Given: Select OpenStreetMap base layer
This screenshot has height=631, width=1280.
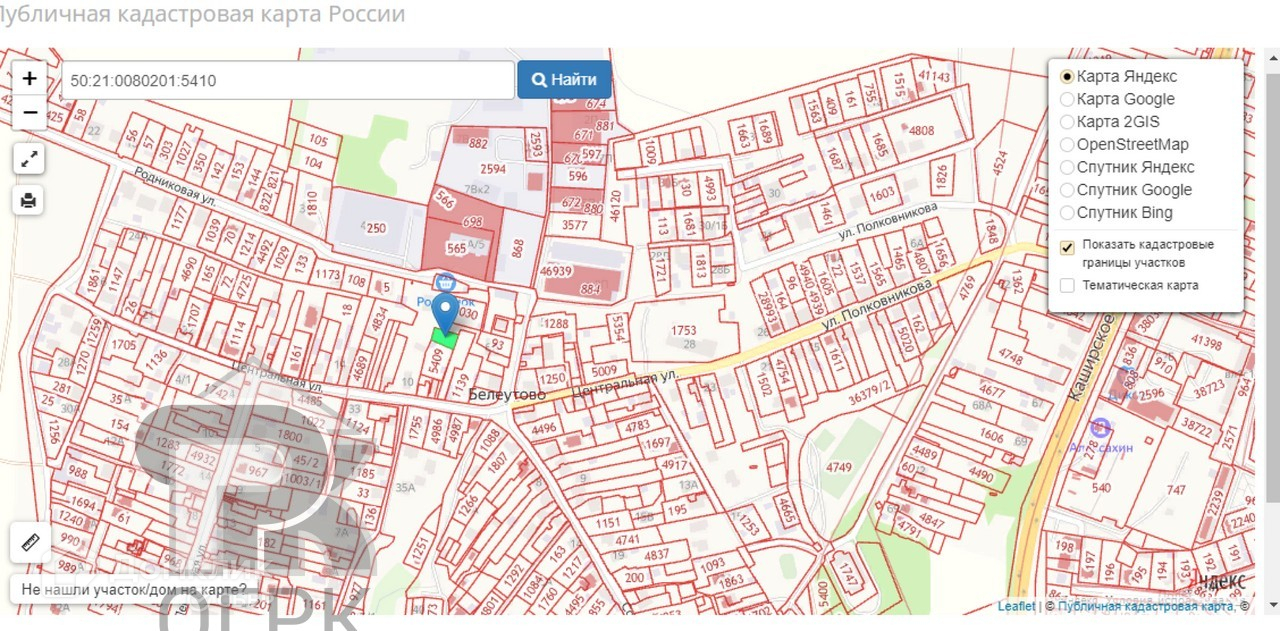Looking at the screenshot, I should click(x=1067, y=145).
